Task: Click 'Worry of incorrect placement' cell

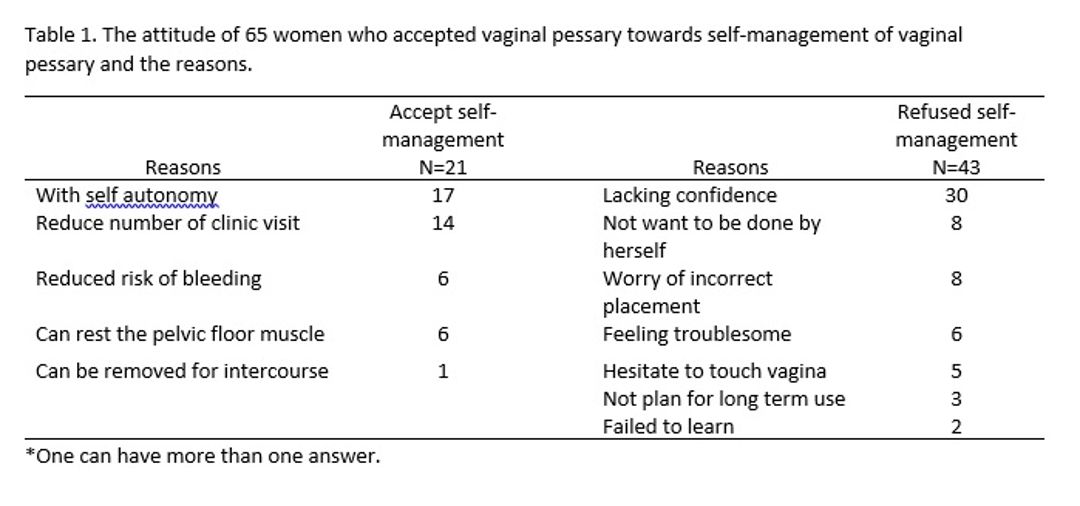Action: 687,292
